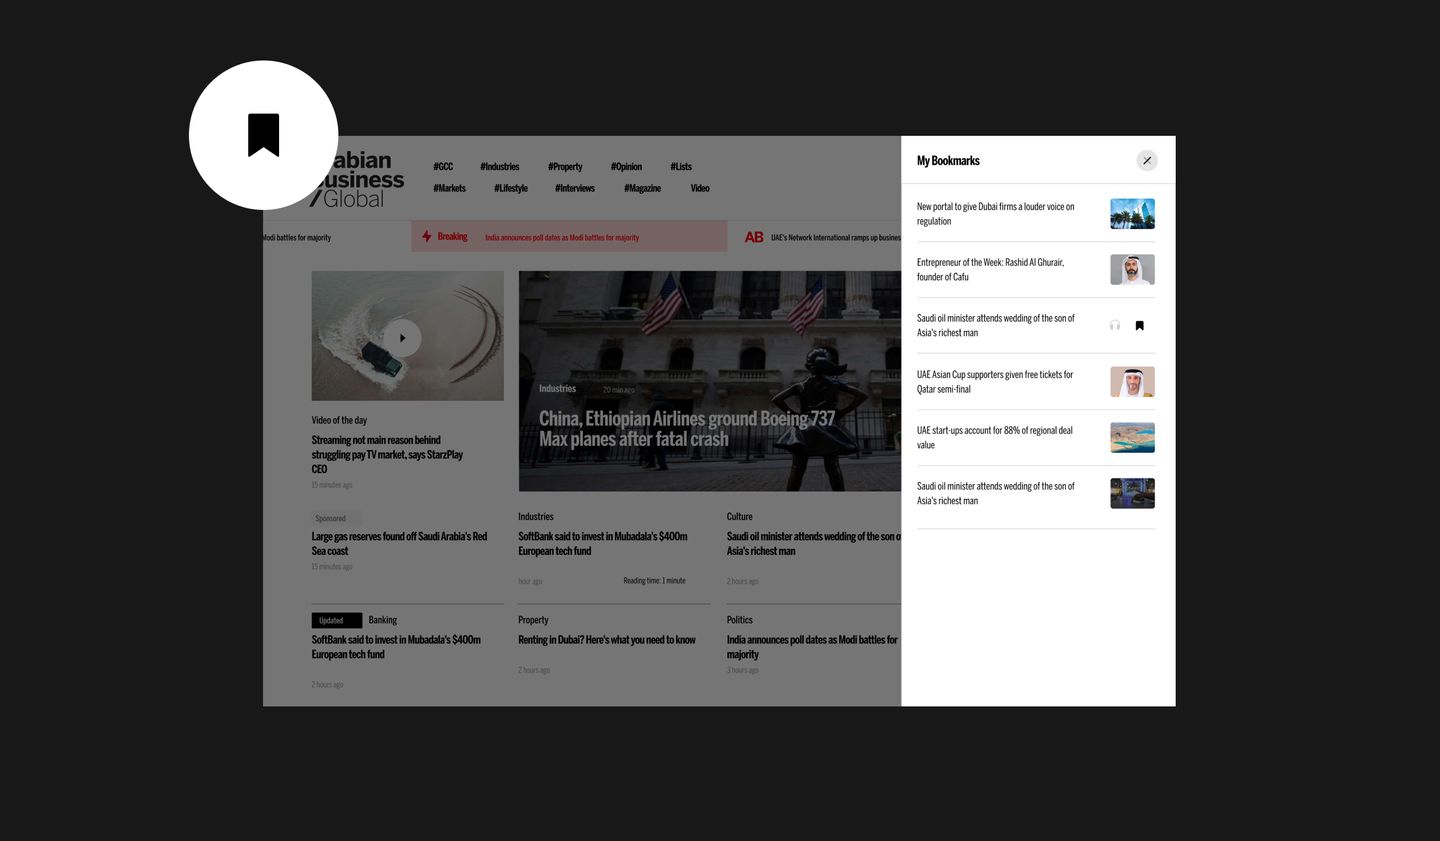This screenshot has height=841, width=1440.
Task: Click the filled bookmark icon next to the headphones icon
Action: 1139,325
